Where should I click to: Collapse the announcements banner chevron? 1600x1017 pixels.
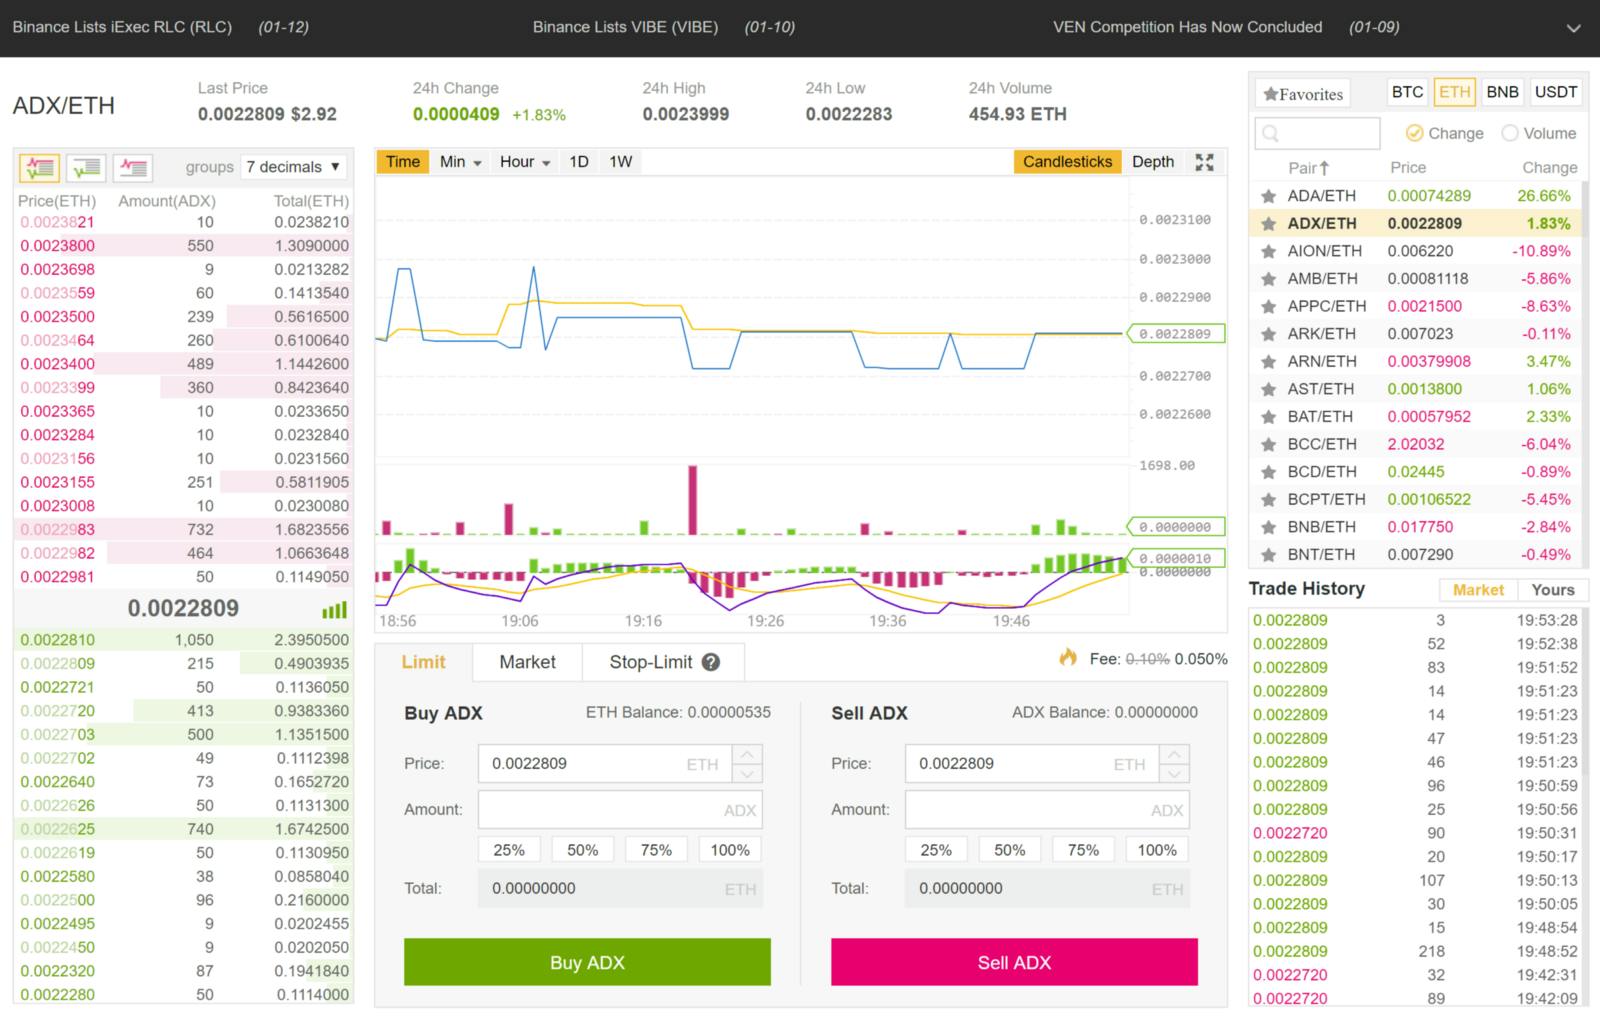(1573, 27)
